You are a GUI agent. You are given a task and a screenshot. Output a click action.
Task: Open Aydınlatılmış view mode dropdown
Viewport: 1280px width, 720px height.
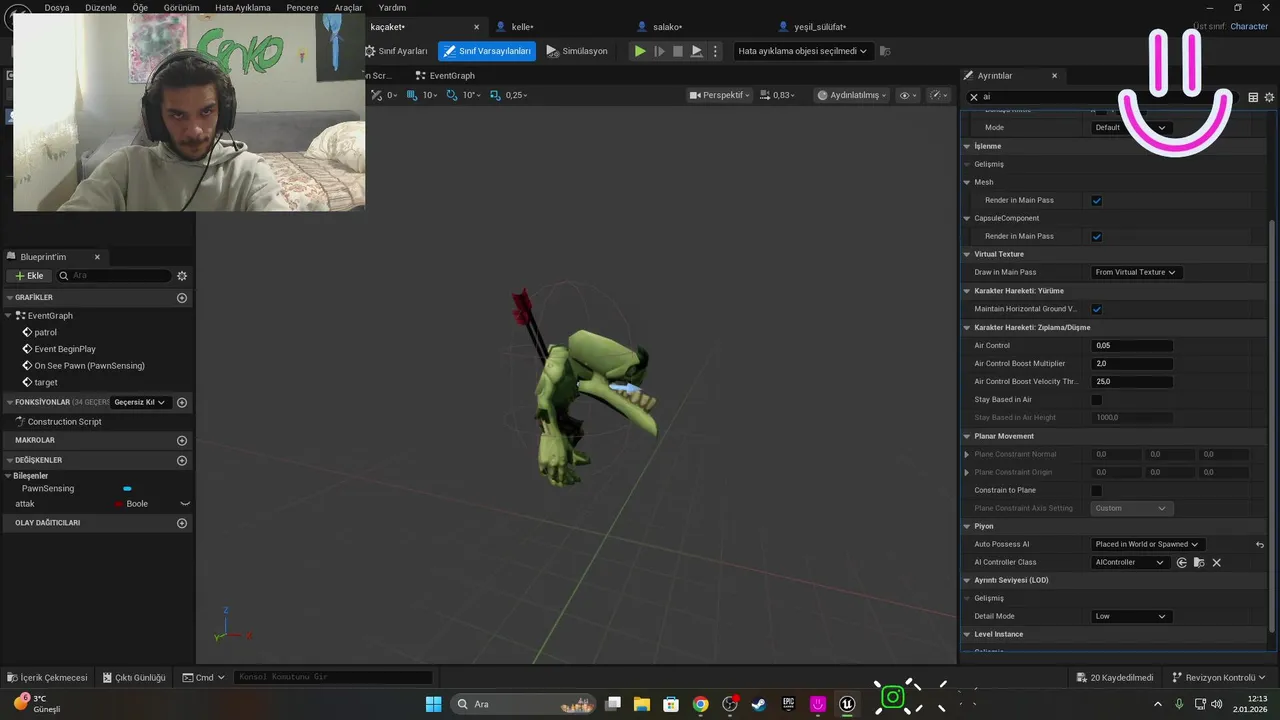[852, 95]
